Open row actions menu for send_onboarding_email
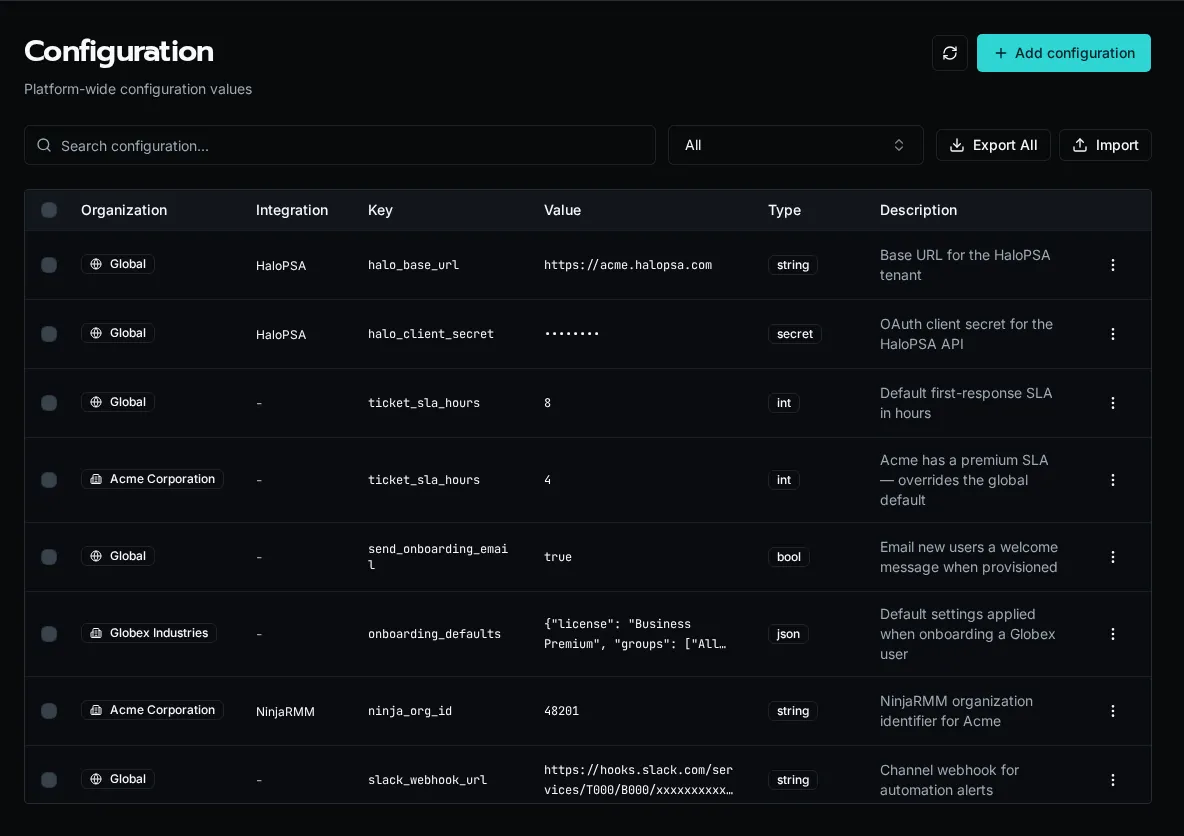This screenshot has height=836, width=1184. tap(1112, 557)
